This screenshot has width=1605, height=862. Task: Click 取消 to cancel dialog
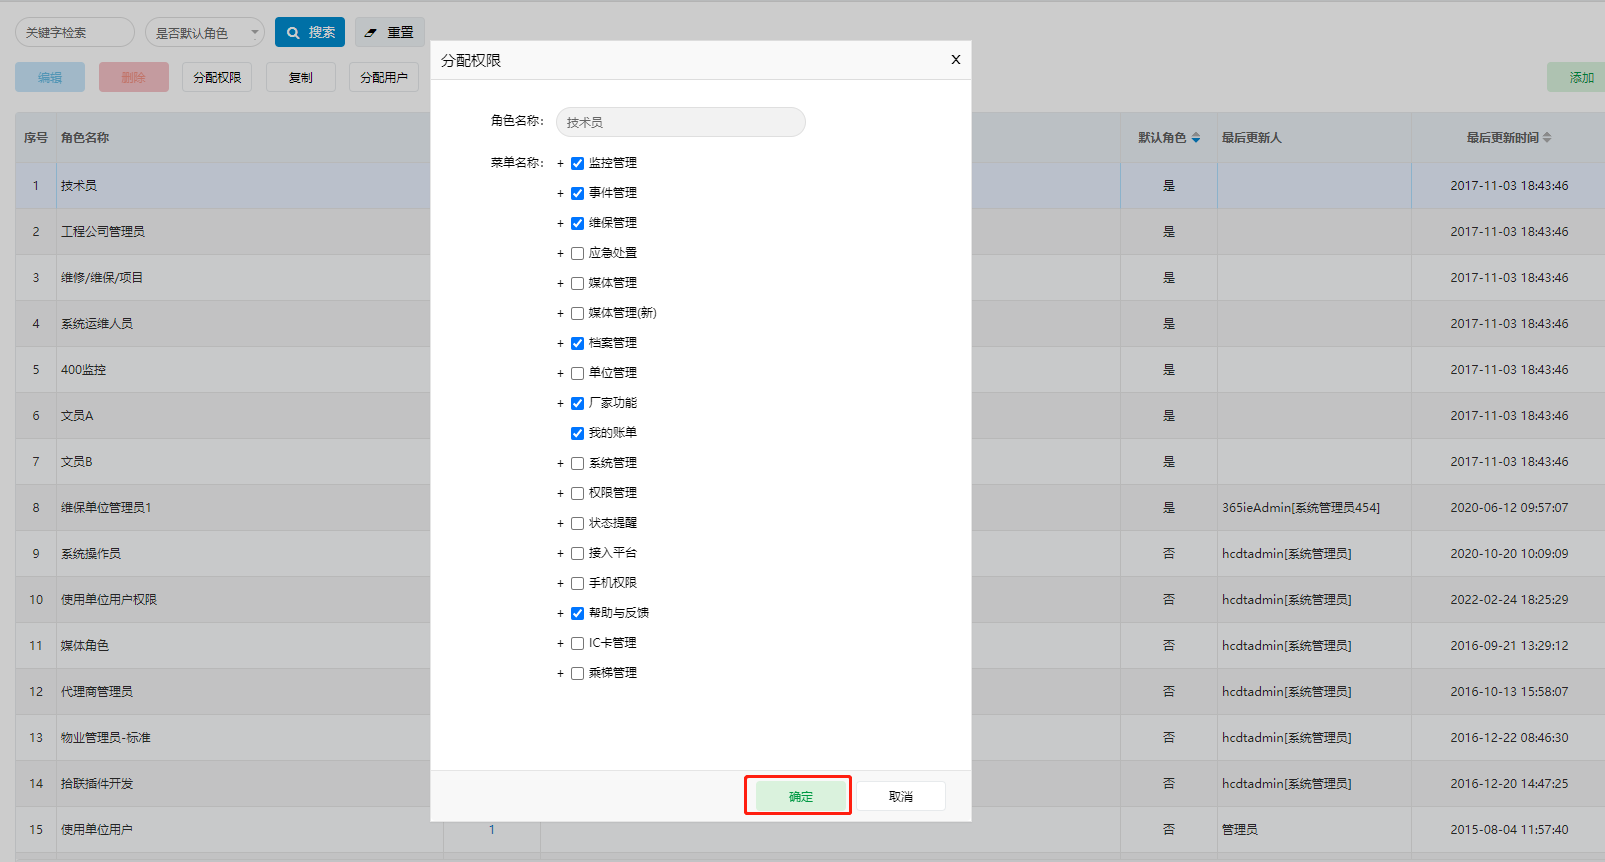[900, 796]
